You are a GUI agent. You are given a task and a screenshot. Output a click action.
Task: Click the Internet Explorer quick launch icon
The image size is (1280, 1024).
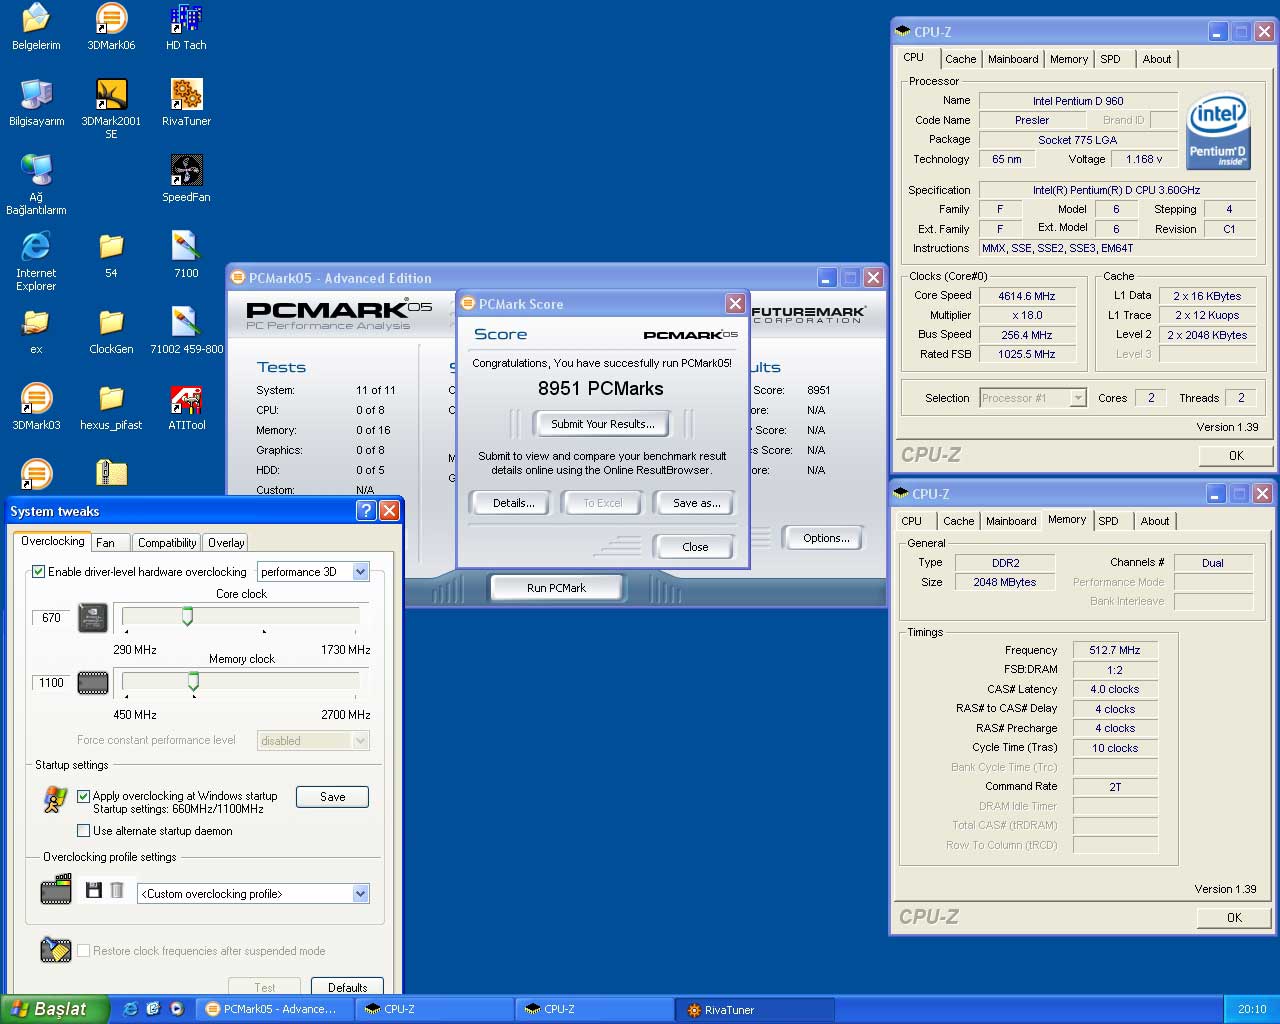tap(130, 1009)
